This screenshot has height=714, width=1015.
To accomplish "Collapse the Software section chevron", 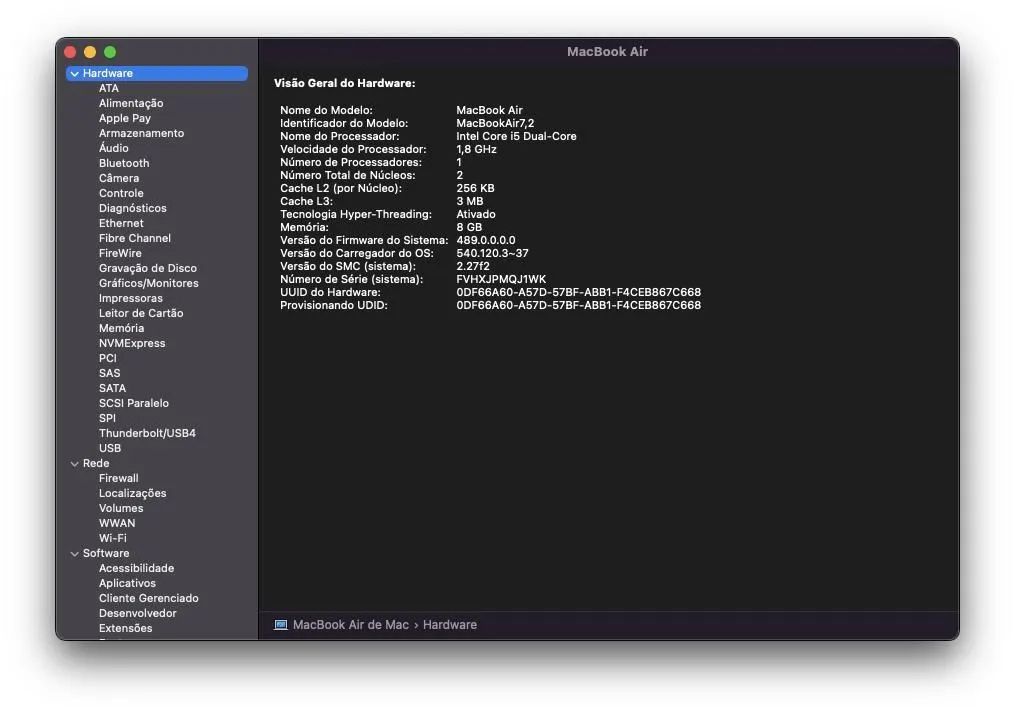I will coord(74,553).
